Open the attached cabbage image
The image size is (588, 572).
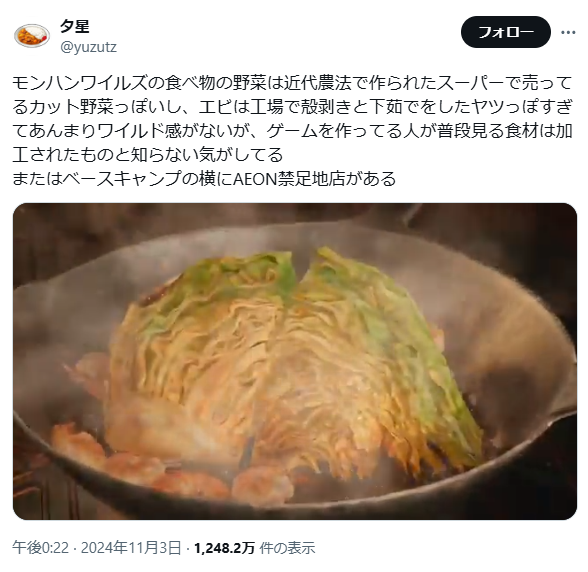point(295,361)
